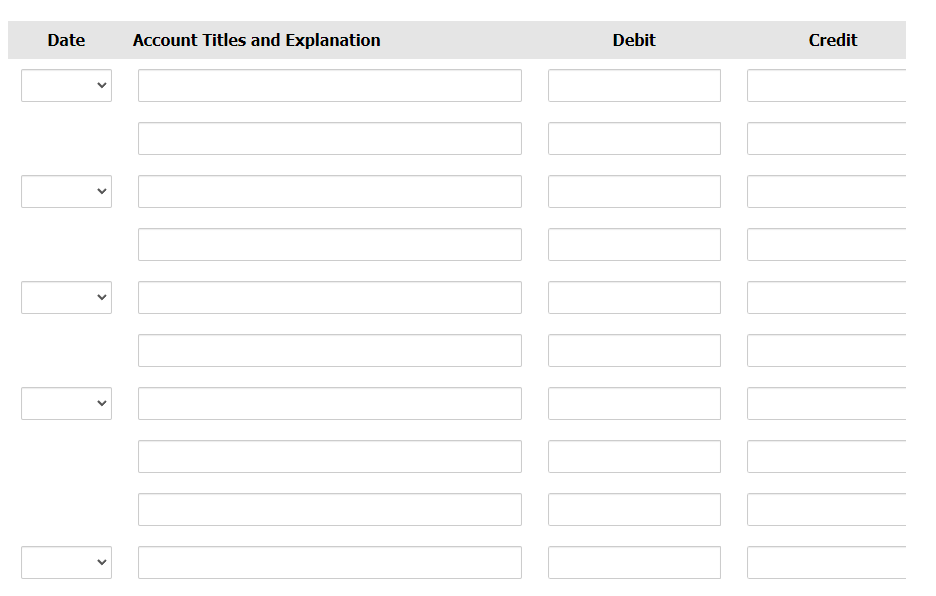
Task: Focus first row Credit input field
Action: click(x=826, y=85)
